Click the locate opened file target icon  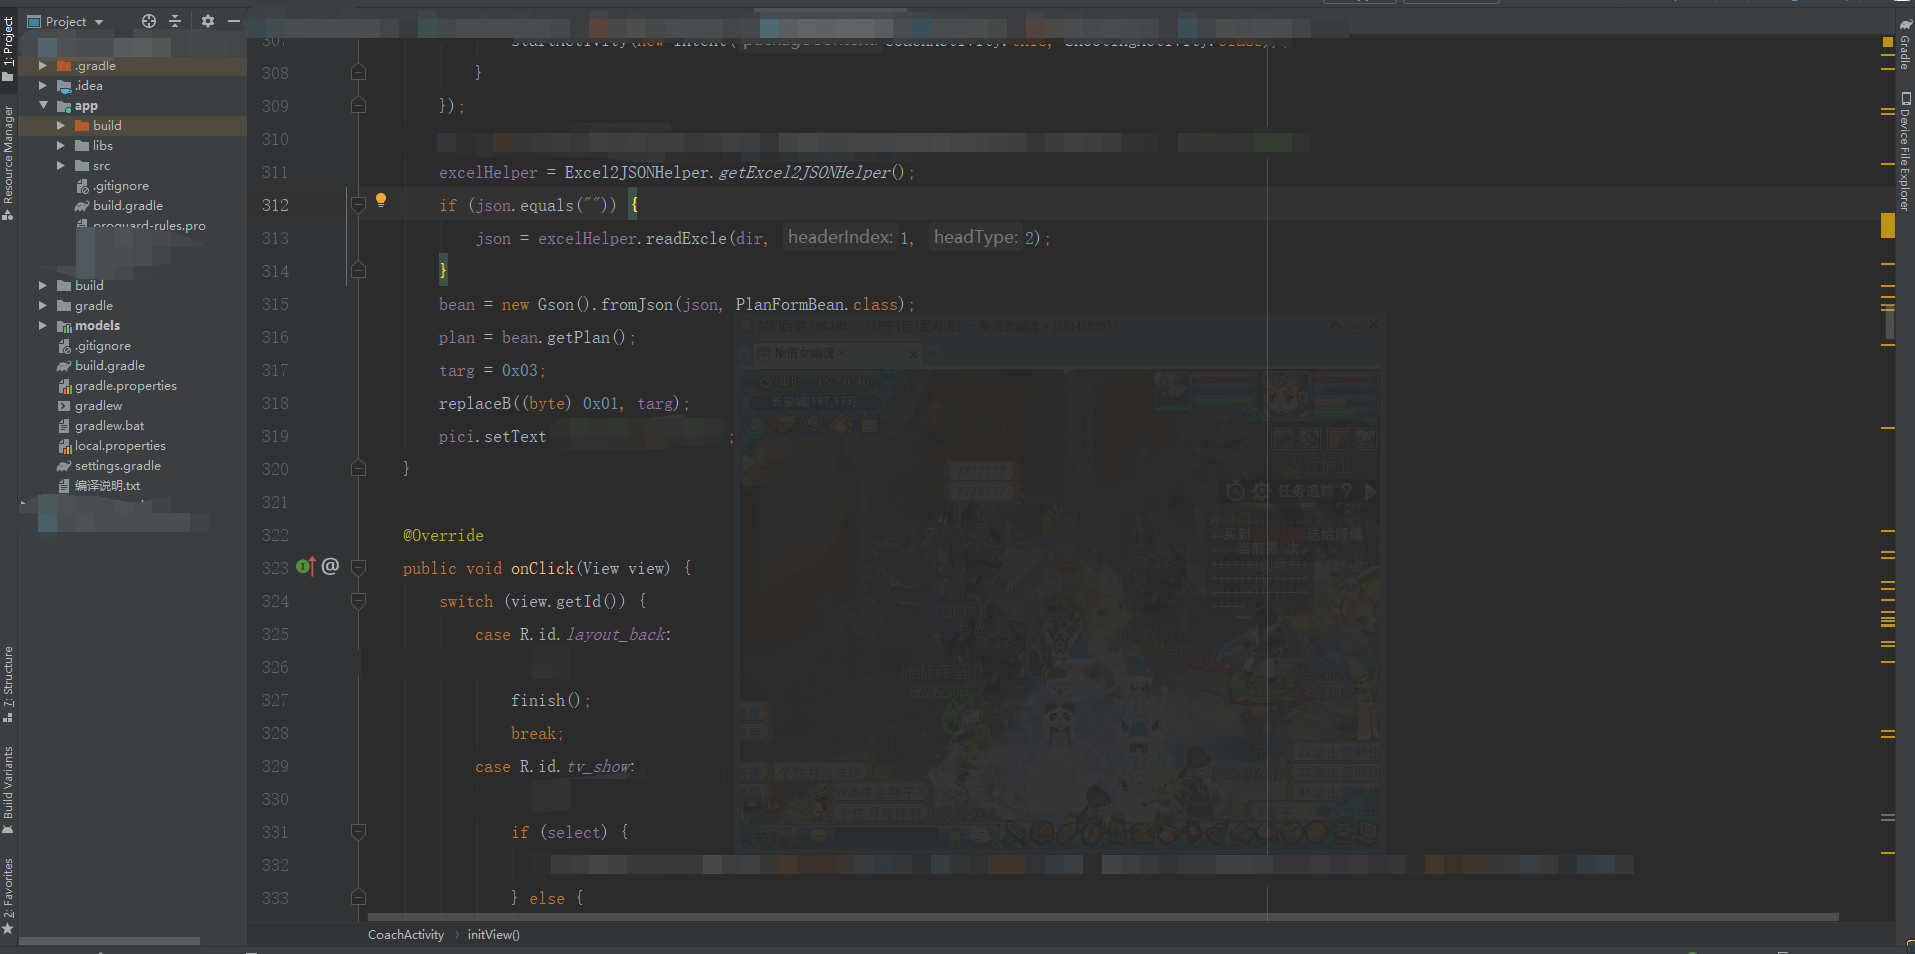(149, 21)
